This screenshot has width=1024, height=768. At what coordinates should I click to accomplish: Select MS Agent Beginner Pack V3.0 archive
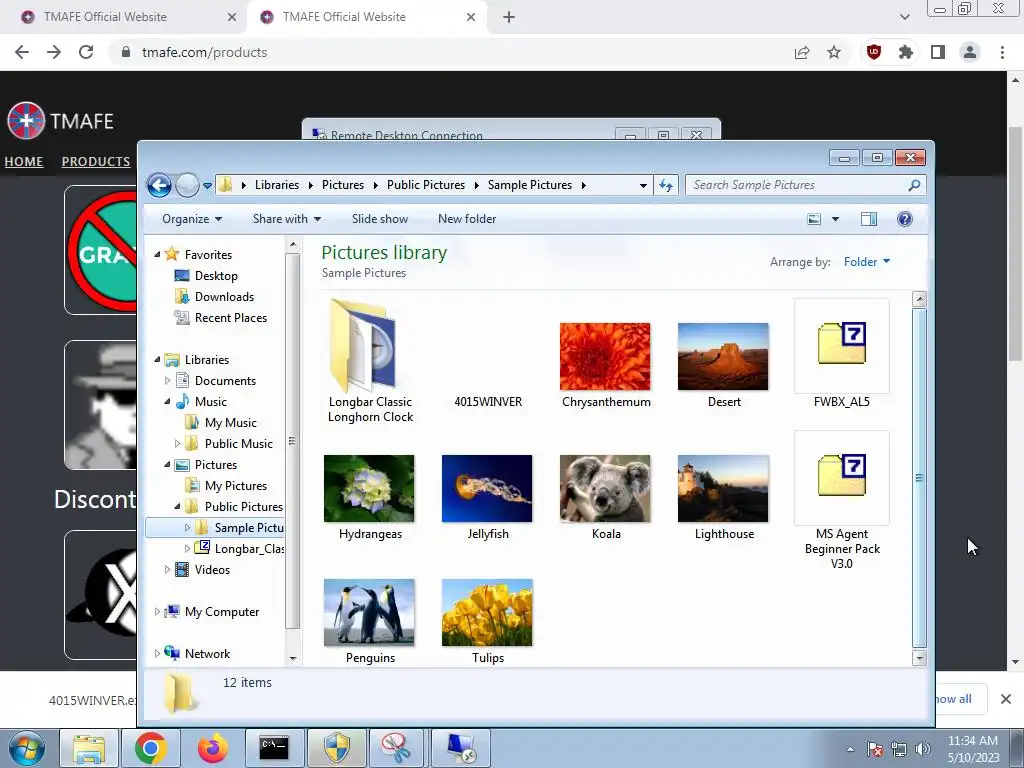pos(842,501)
